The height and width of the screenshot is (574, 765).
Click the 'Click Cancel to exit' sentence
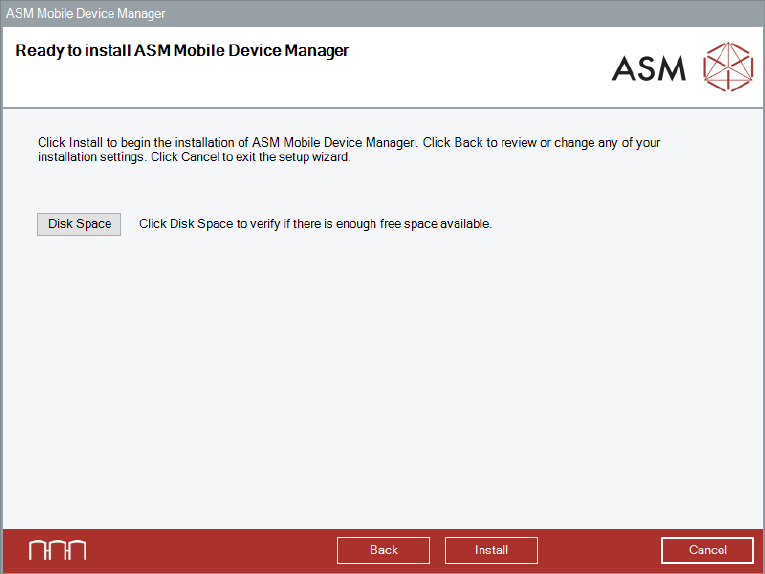(x=250, y=158)
